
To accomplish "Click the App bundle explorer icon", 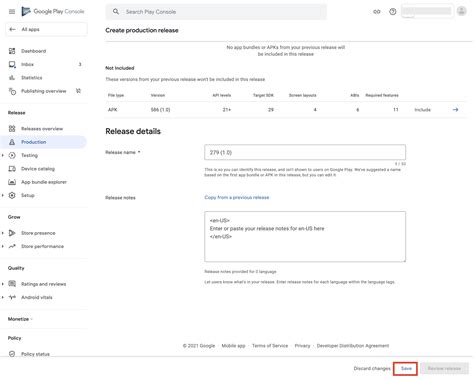I will pos(12,182).
